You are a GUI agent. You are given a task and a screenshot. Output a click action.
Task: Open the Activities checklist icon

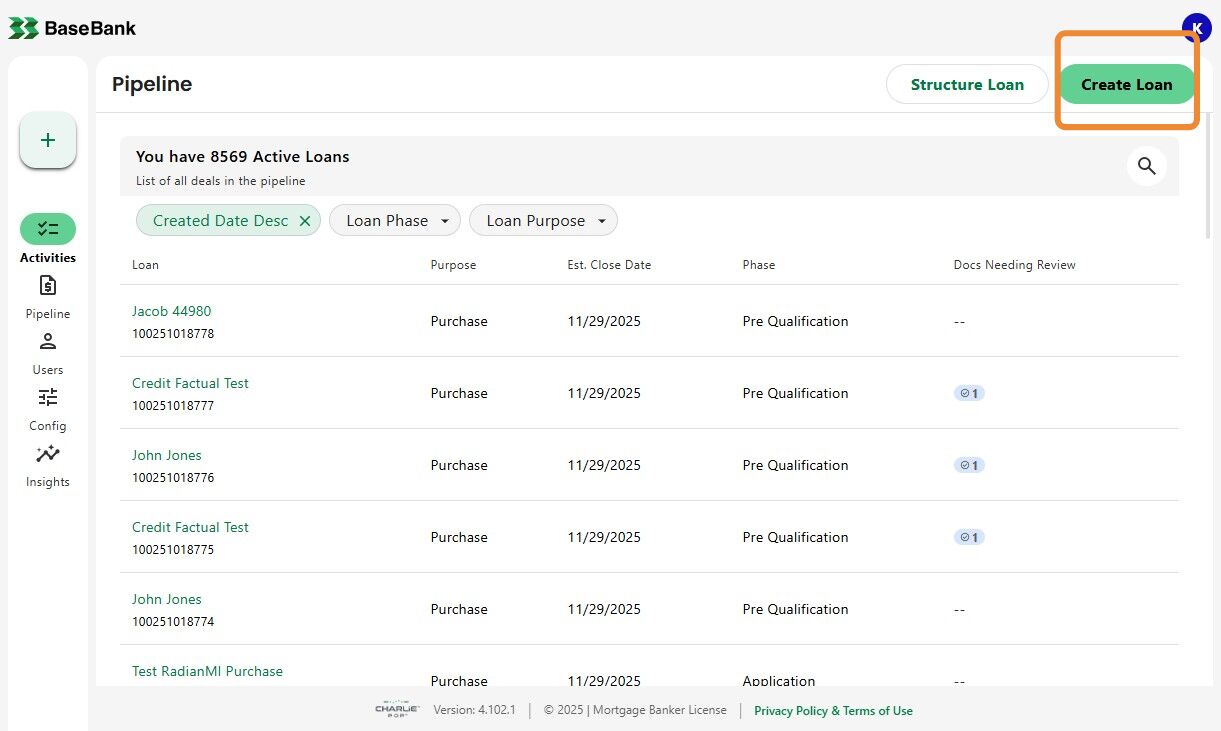click(x=48, y=229)
